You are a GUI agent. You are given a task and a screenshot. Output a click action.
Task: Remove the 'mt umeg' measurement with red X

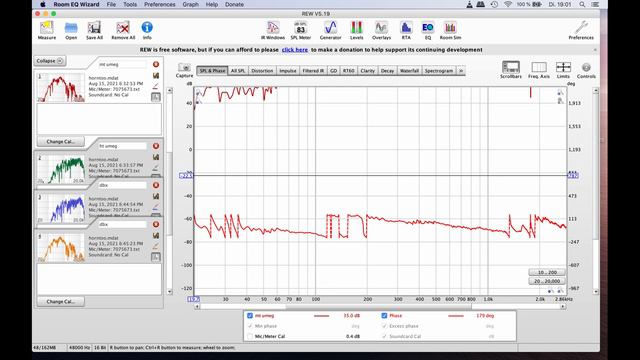tap(156, 64)
